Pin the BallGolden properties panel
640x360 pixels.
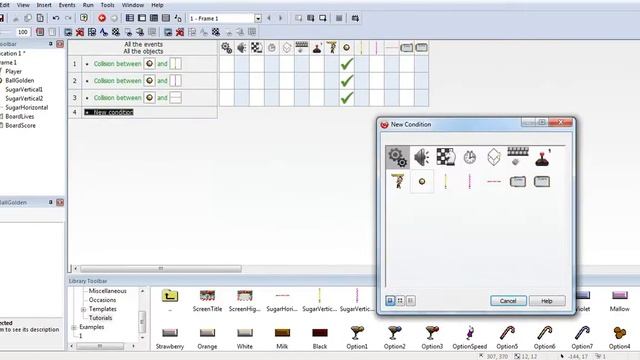coord(51,202)
